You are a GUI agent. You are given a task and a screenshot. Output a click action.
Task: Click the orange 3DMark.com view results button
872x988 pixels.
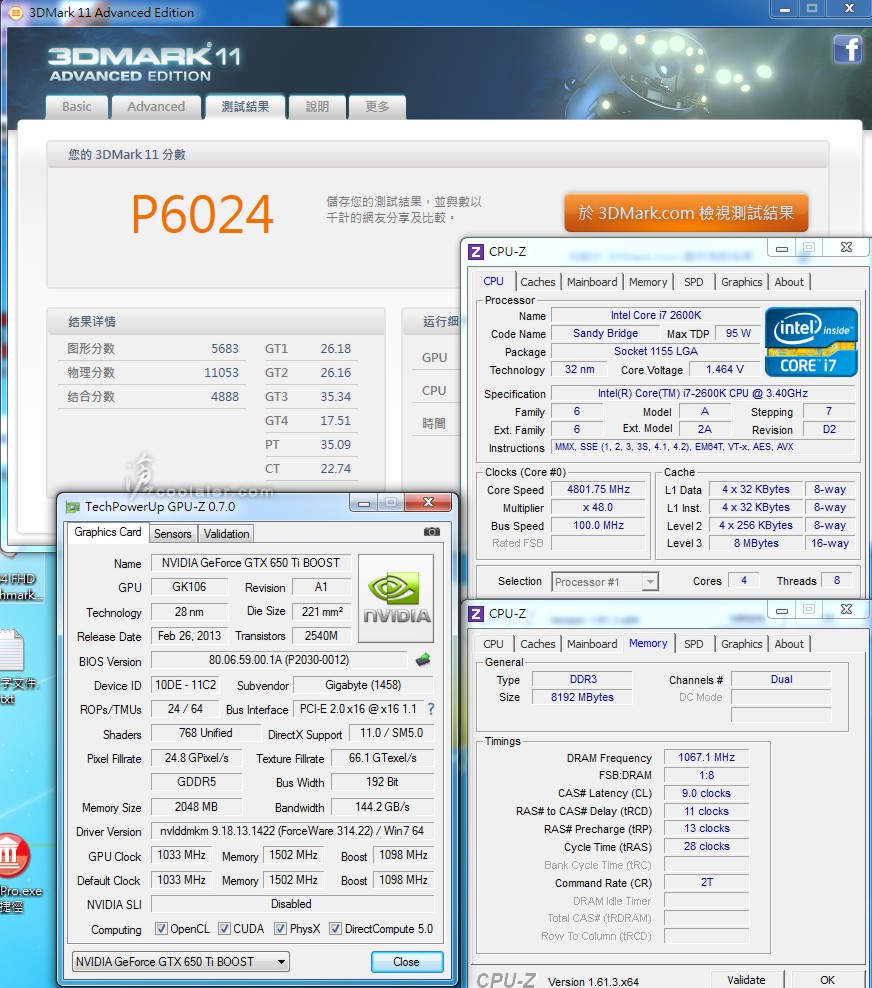tap(686, 213)
